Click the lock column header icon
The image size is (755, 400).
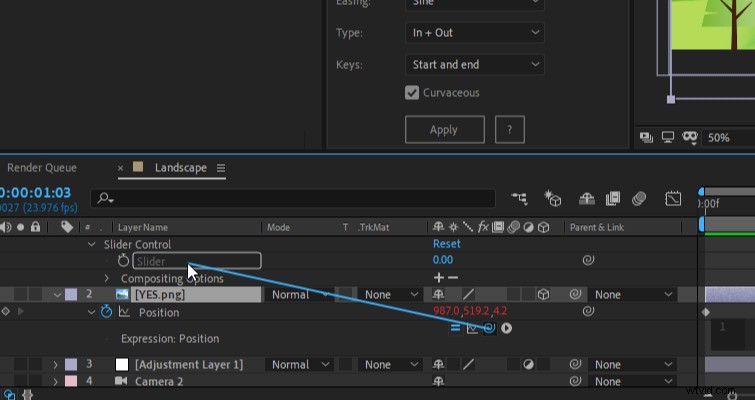tap(35, 227)
